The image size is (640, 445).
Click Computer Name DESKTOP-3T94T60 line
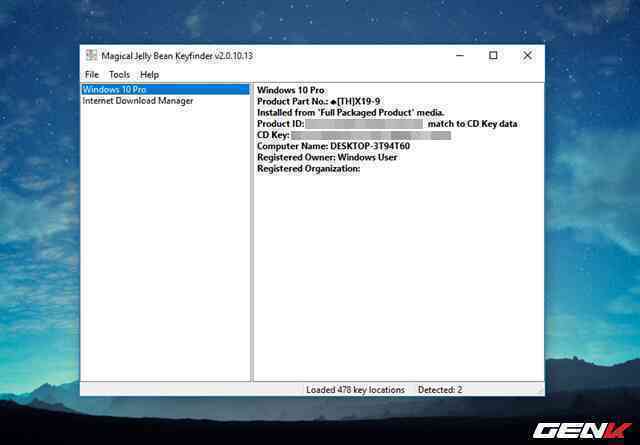click(x=333, y=146)
